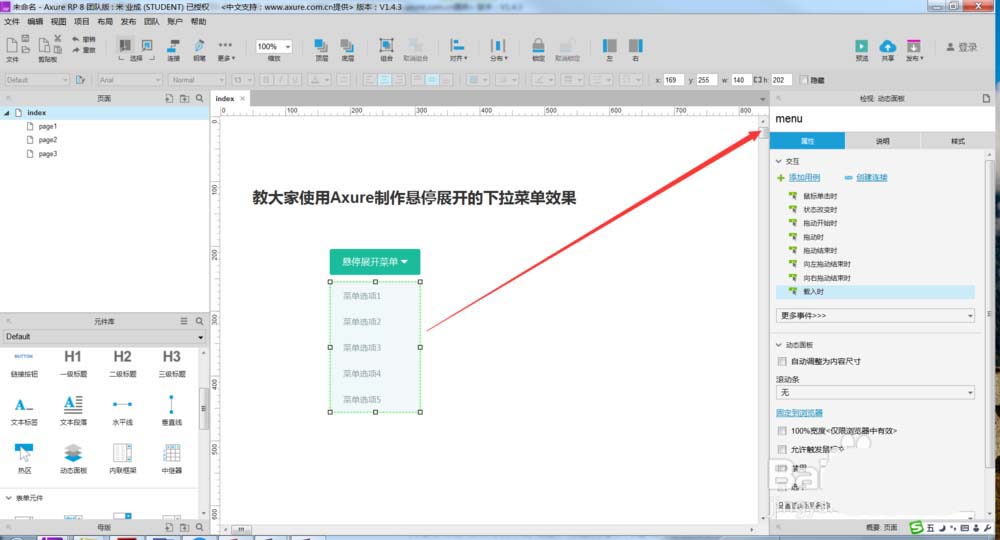Select the 鼠标单击时 event row
The image size is (1000, 540).
875,196
